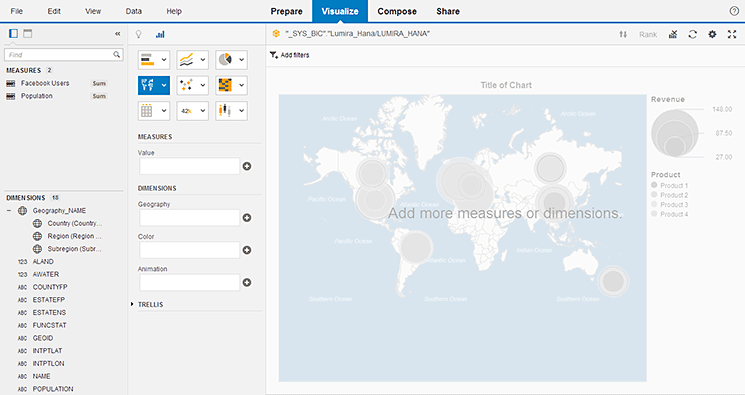
Task: Open the View menu
Action: coord(93,11)
